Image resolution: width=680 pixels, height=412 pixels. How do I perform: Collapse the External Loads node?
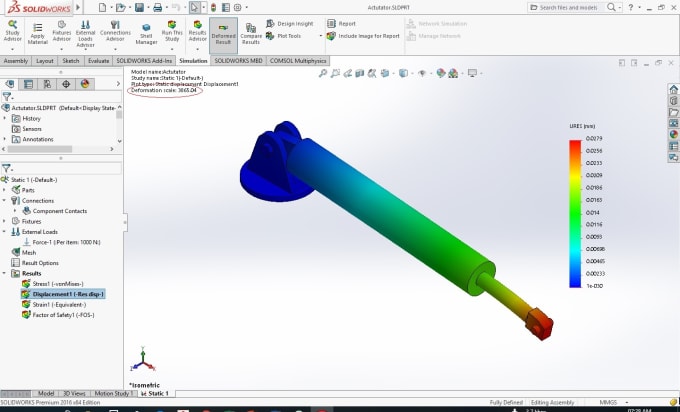tap(4, 232)
